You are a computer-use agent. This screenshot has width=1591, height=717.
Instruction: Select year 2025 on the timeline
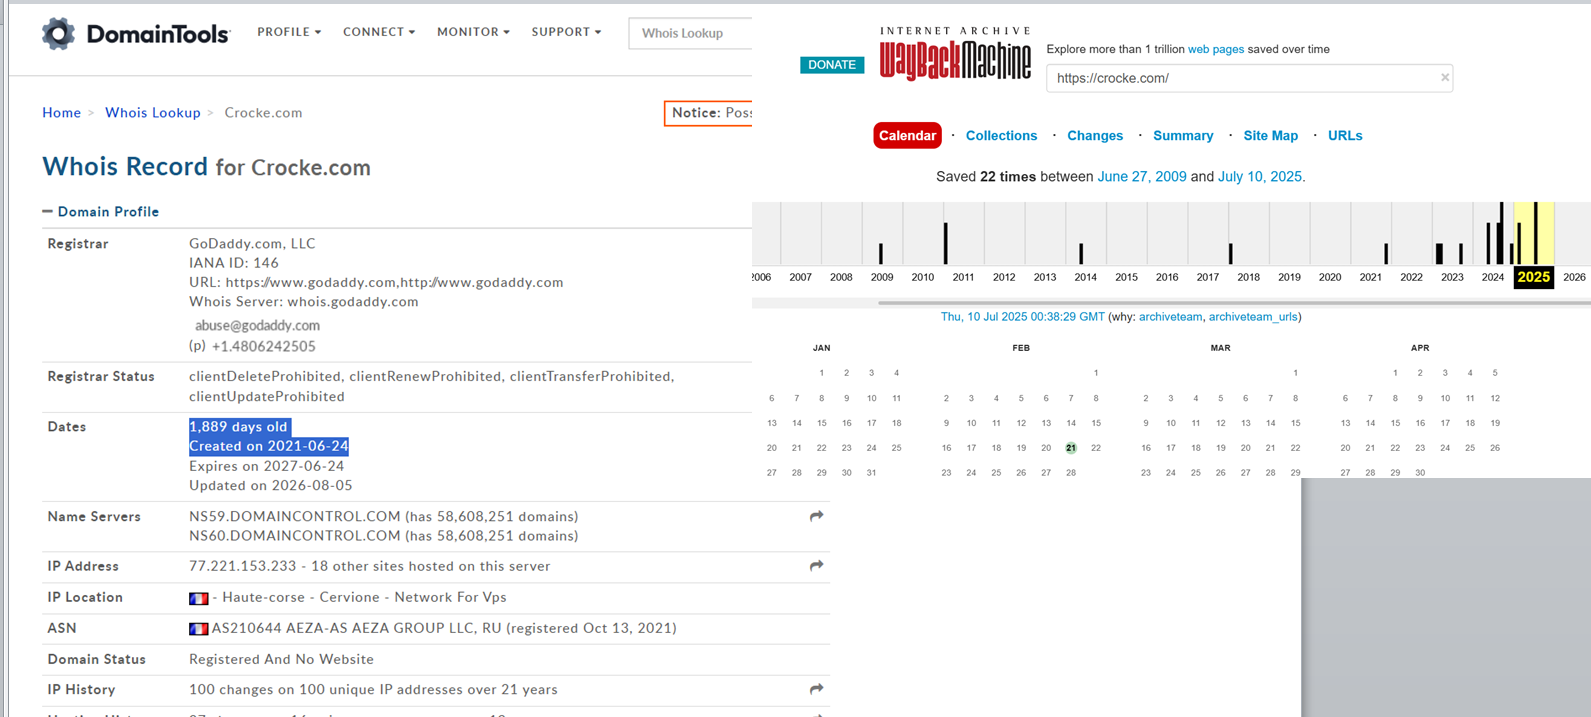point(1533,277)
